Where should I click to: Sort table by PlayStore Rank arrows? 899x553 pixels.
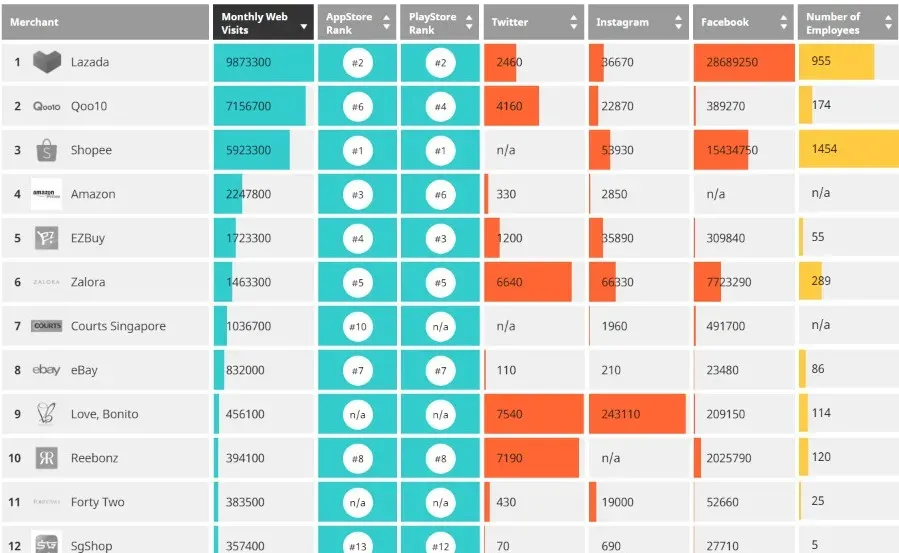[x=469, y=22]
